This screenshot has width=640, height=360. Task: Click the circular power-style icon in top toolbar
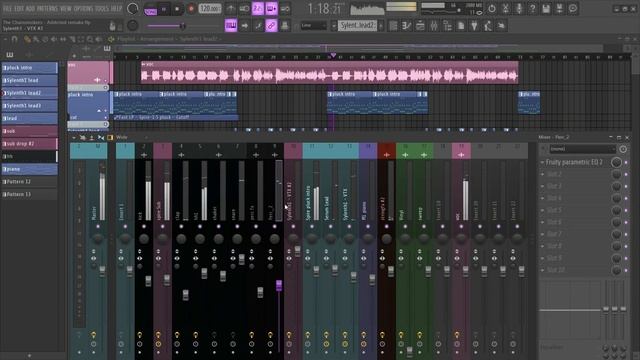[492, 9]
